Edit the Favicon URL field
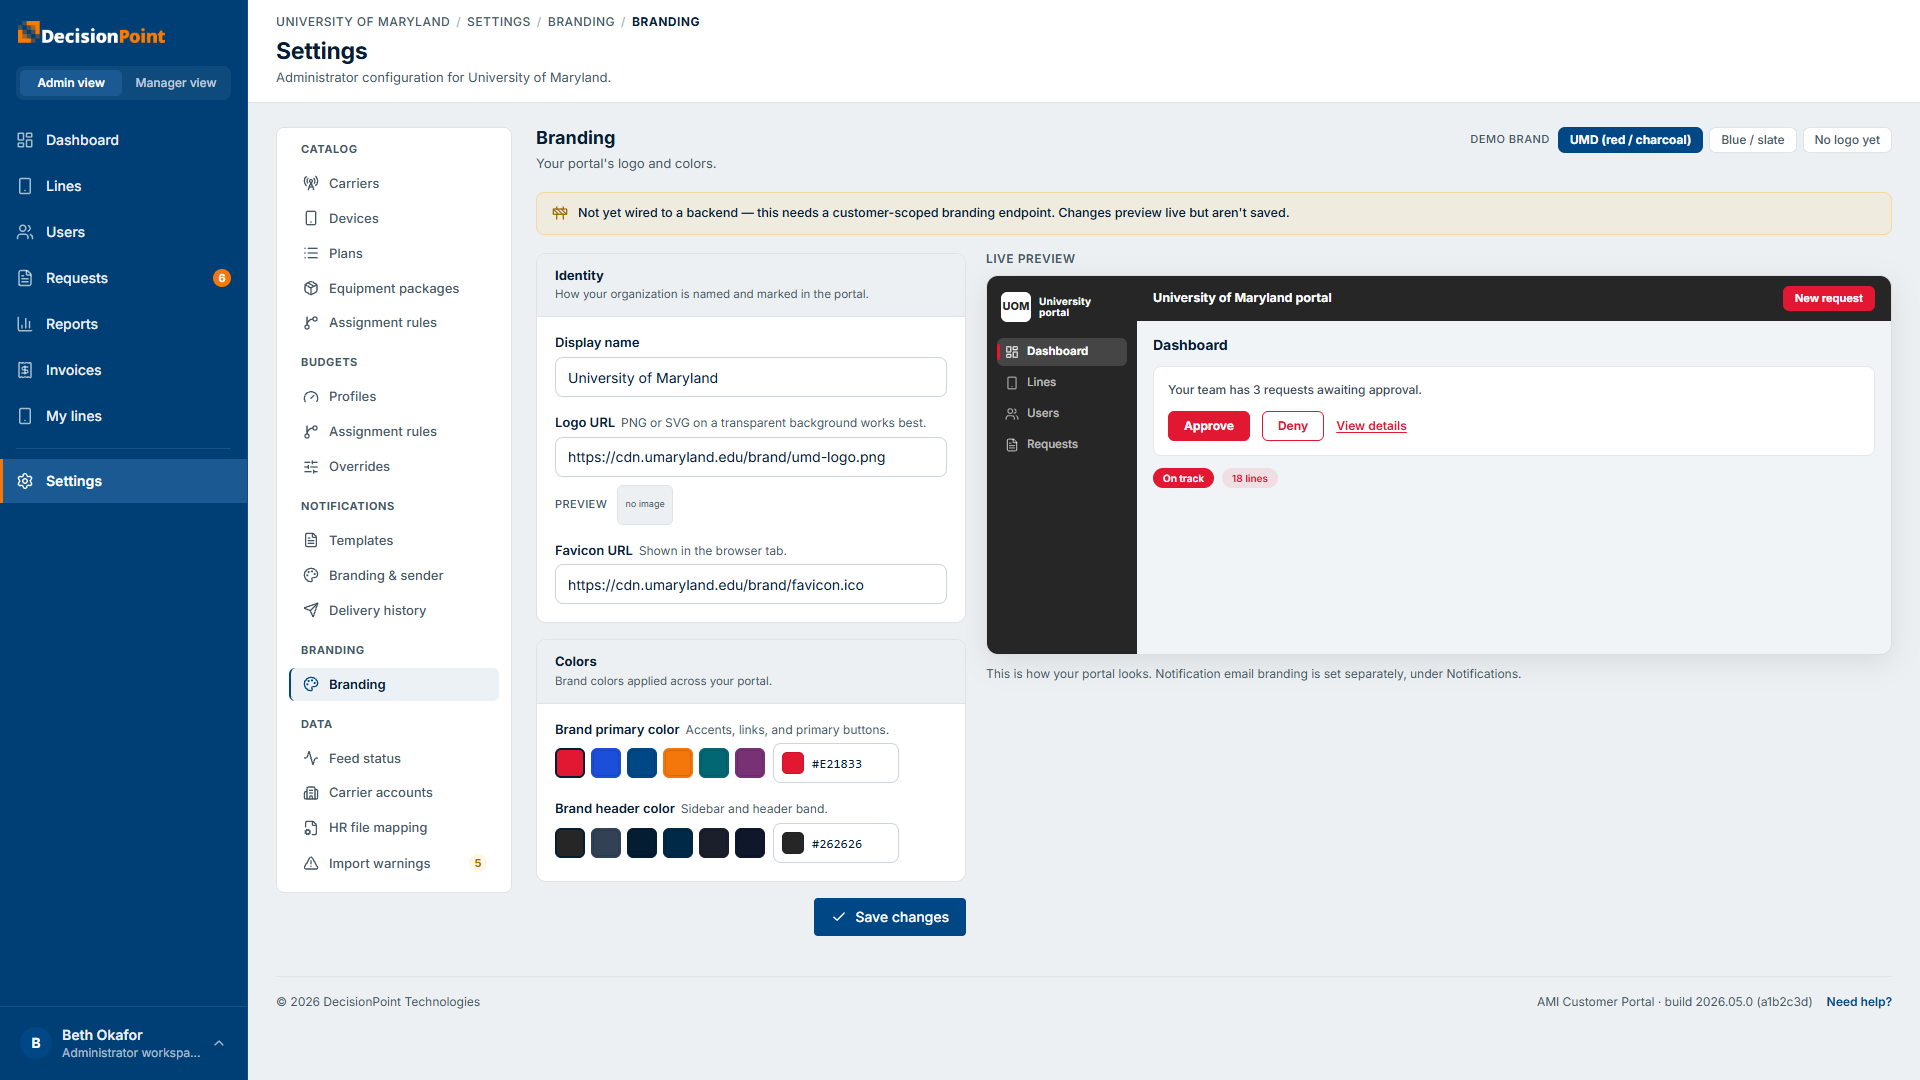 [751, 584]
